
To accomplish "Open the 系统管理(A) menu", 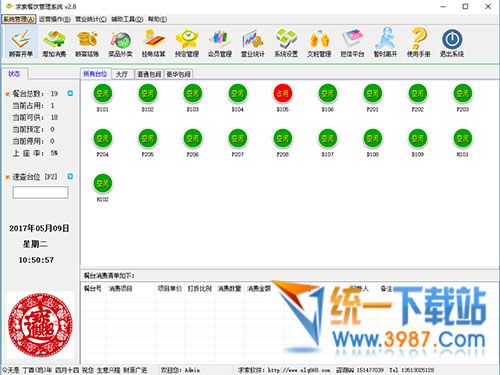I will click(x=19, y=19).
